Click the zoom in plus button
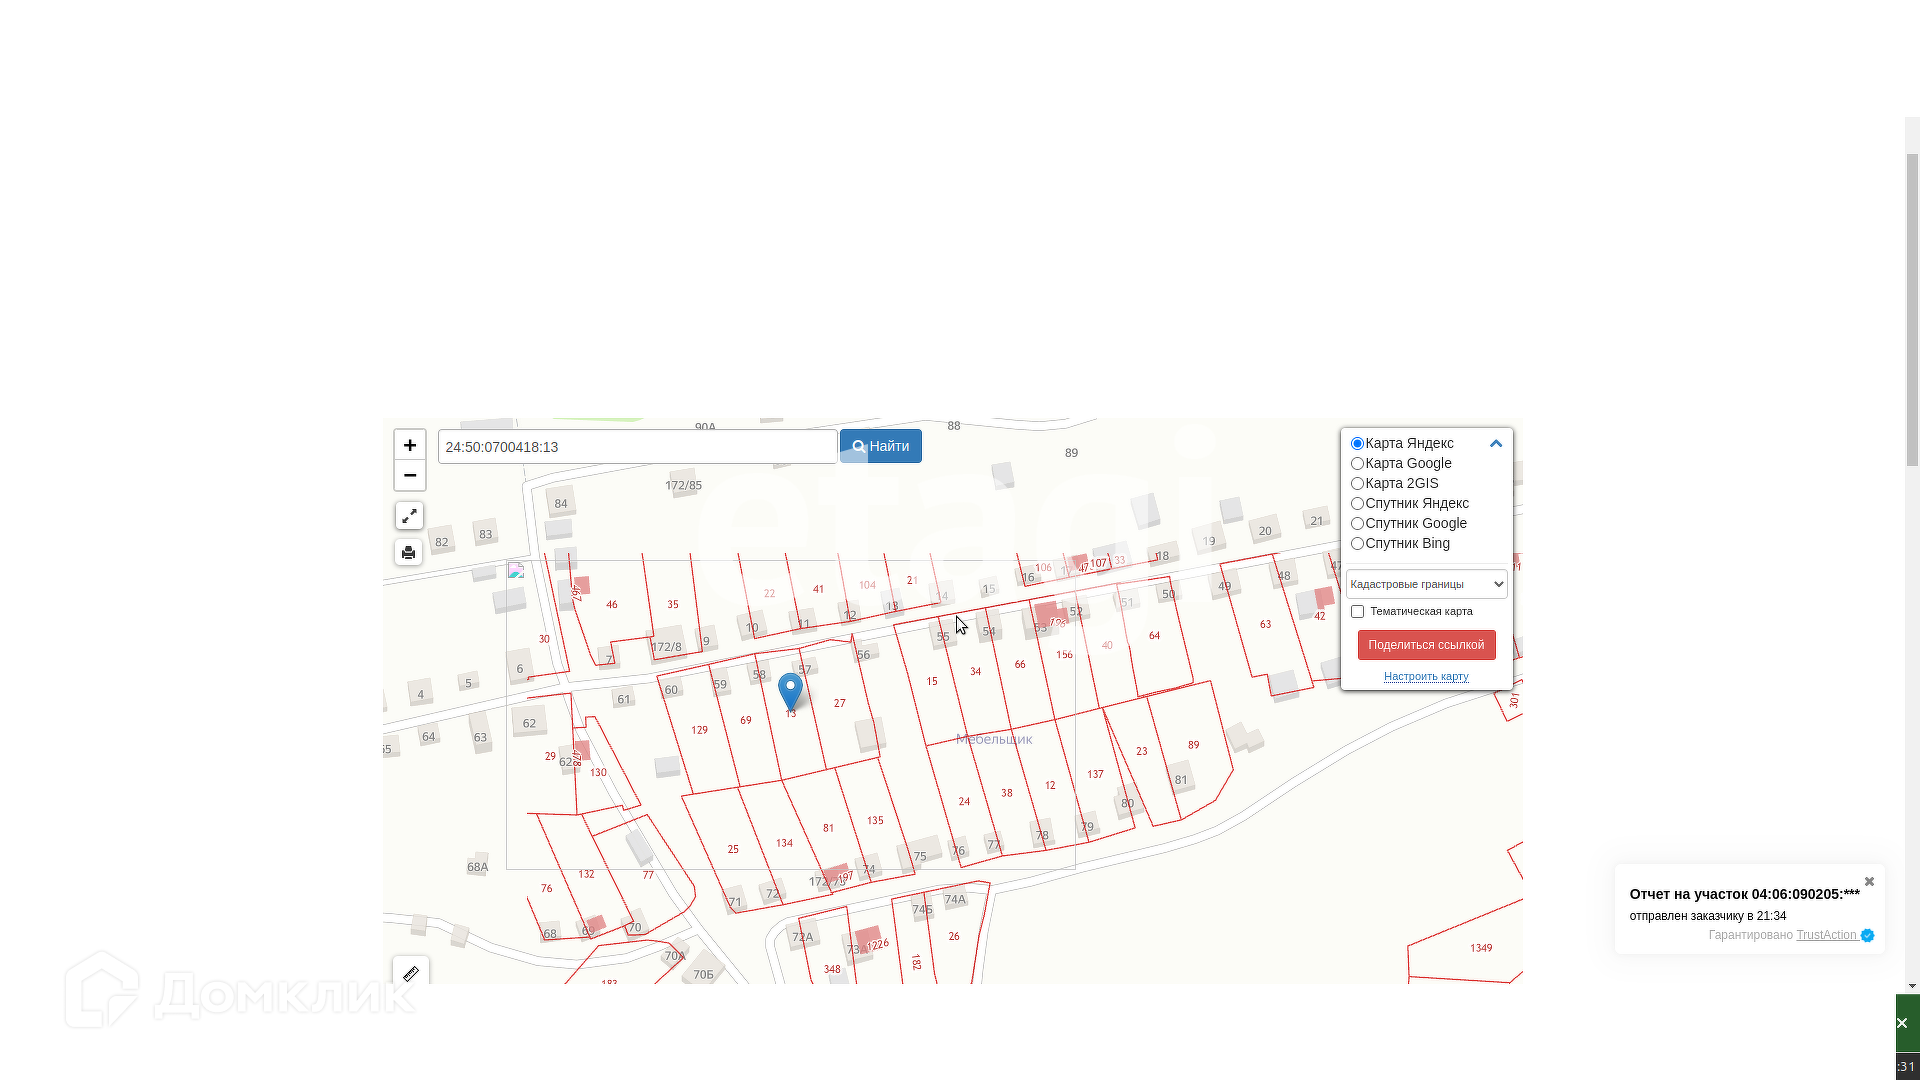1920x1080 pixels. tap(410, 445)
